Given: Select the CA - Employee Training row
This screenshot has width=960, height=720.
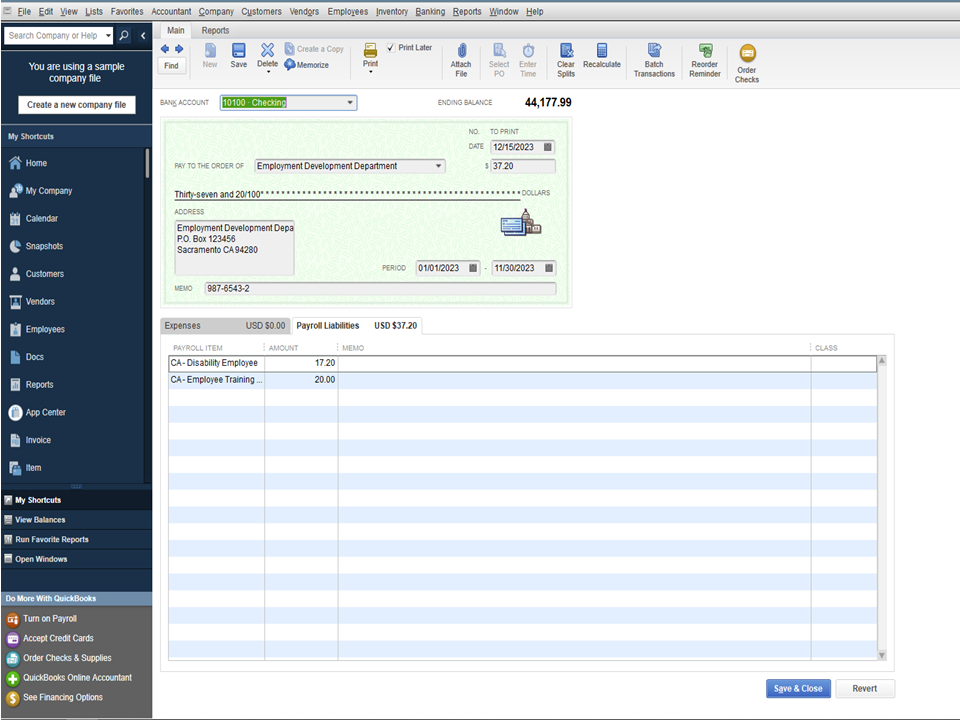Looking at the screenshot, I should (x=522, y=380).
